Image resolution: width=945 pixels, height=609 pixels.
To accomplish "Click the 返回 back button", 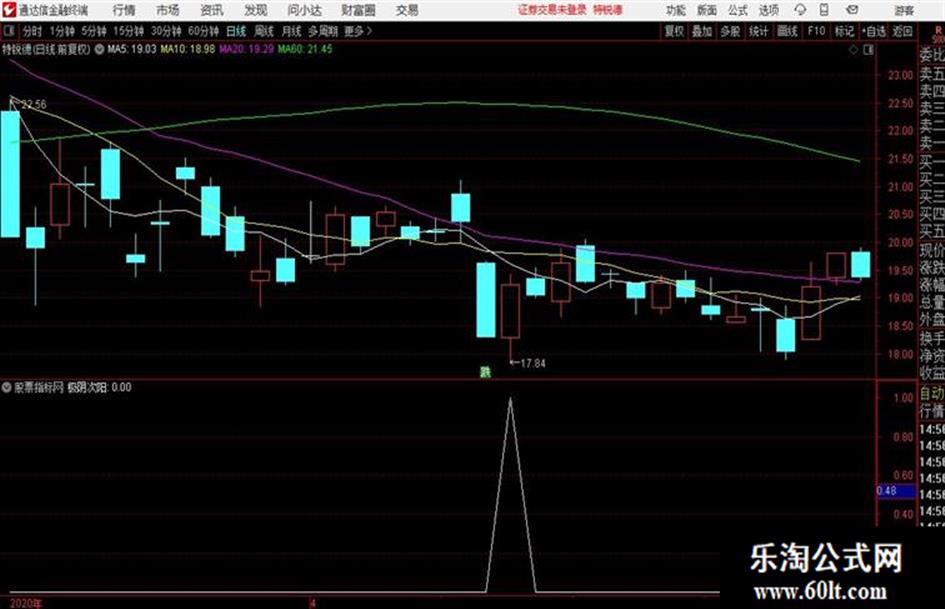I will coord(902,31).
